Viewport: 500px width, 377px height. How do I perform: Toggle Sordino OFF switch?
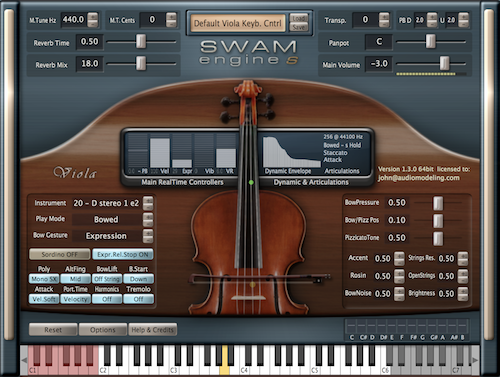60,254
